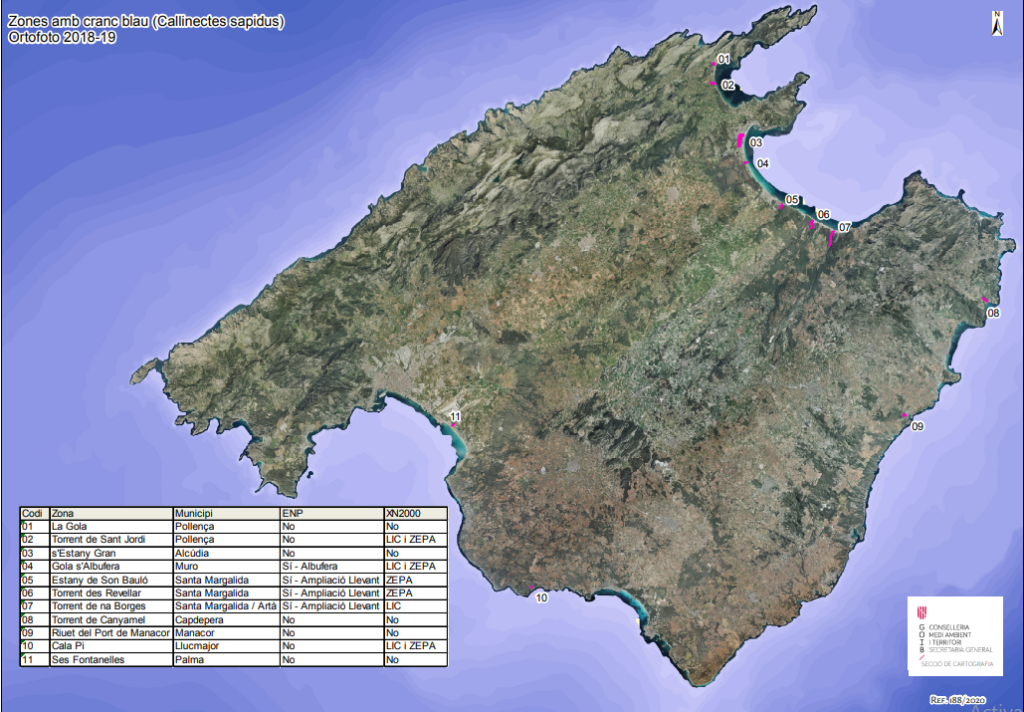This screenshot has height=712, width=1024.
Task: Click map marker 08 on east coast
Action: click(985, 300)
